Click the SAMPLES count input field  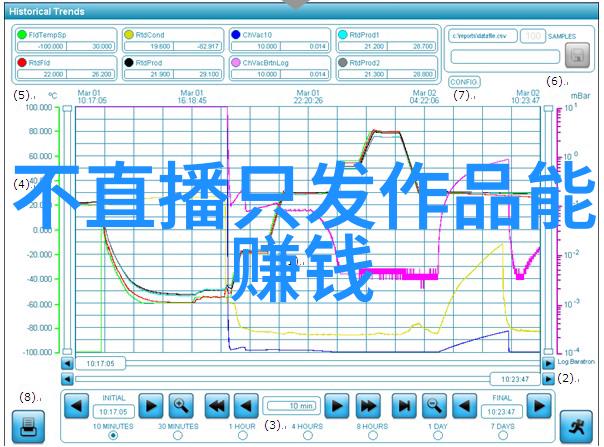tap(533, 36)
